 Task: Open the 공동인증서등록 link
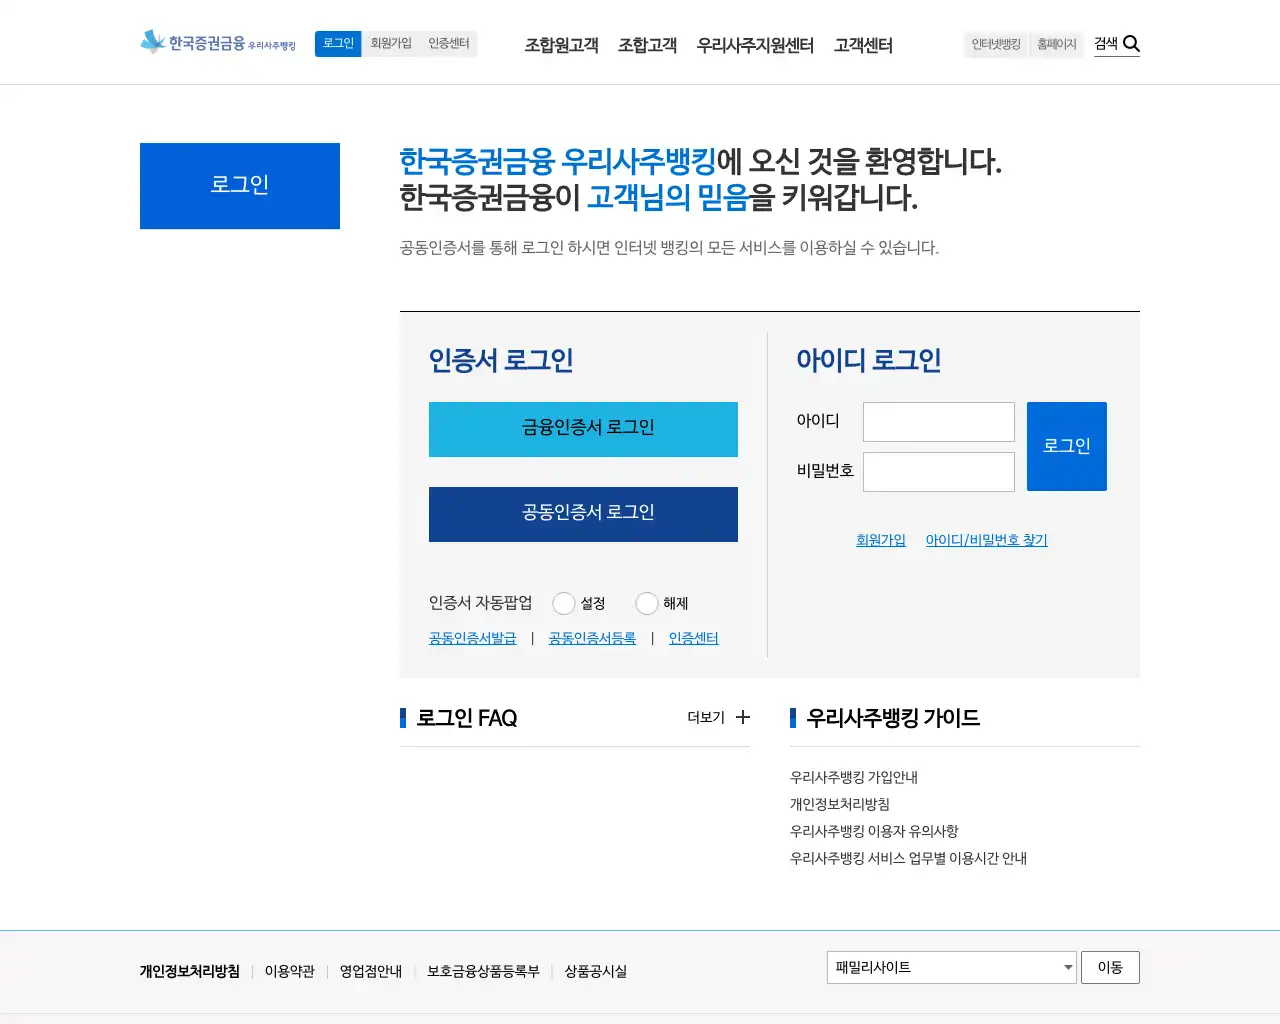coord(593,638)
